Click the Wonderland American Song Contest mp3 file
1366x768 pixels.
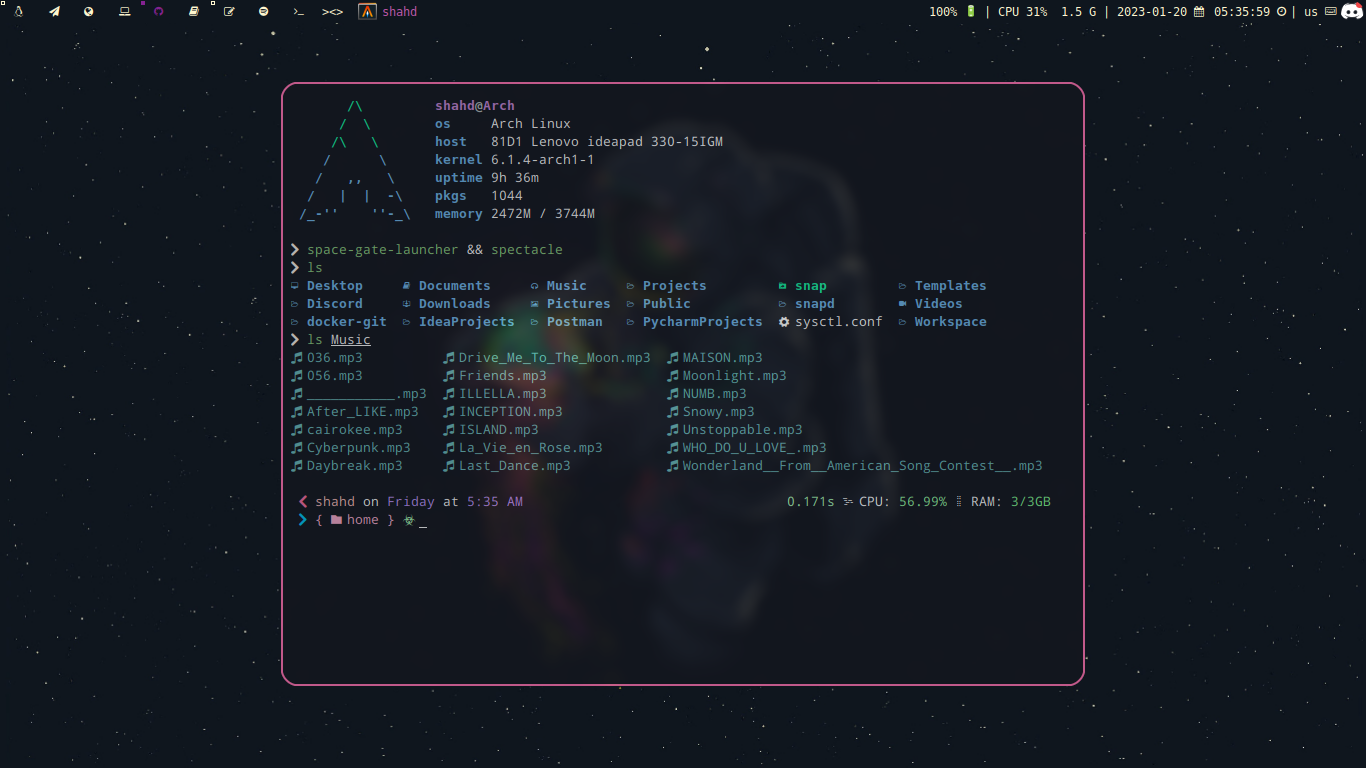pyautogui.click(x=863, y=466)
